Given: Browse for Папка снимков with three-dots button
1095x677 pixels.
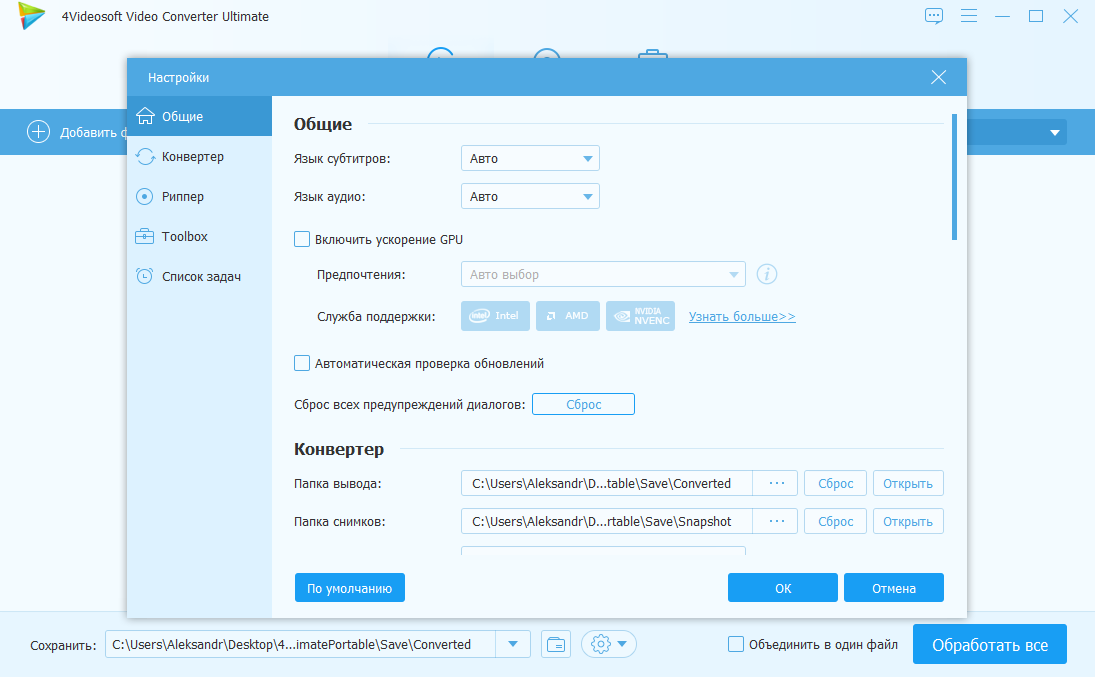Looking at the screenshot, I should coord(776,521).
